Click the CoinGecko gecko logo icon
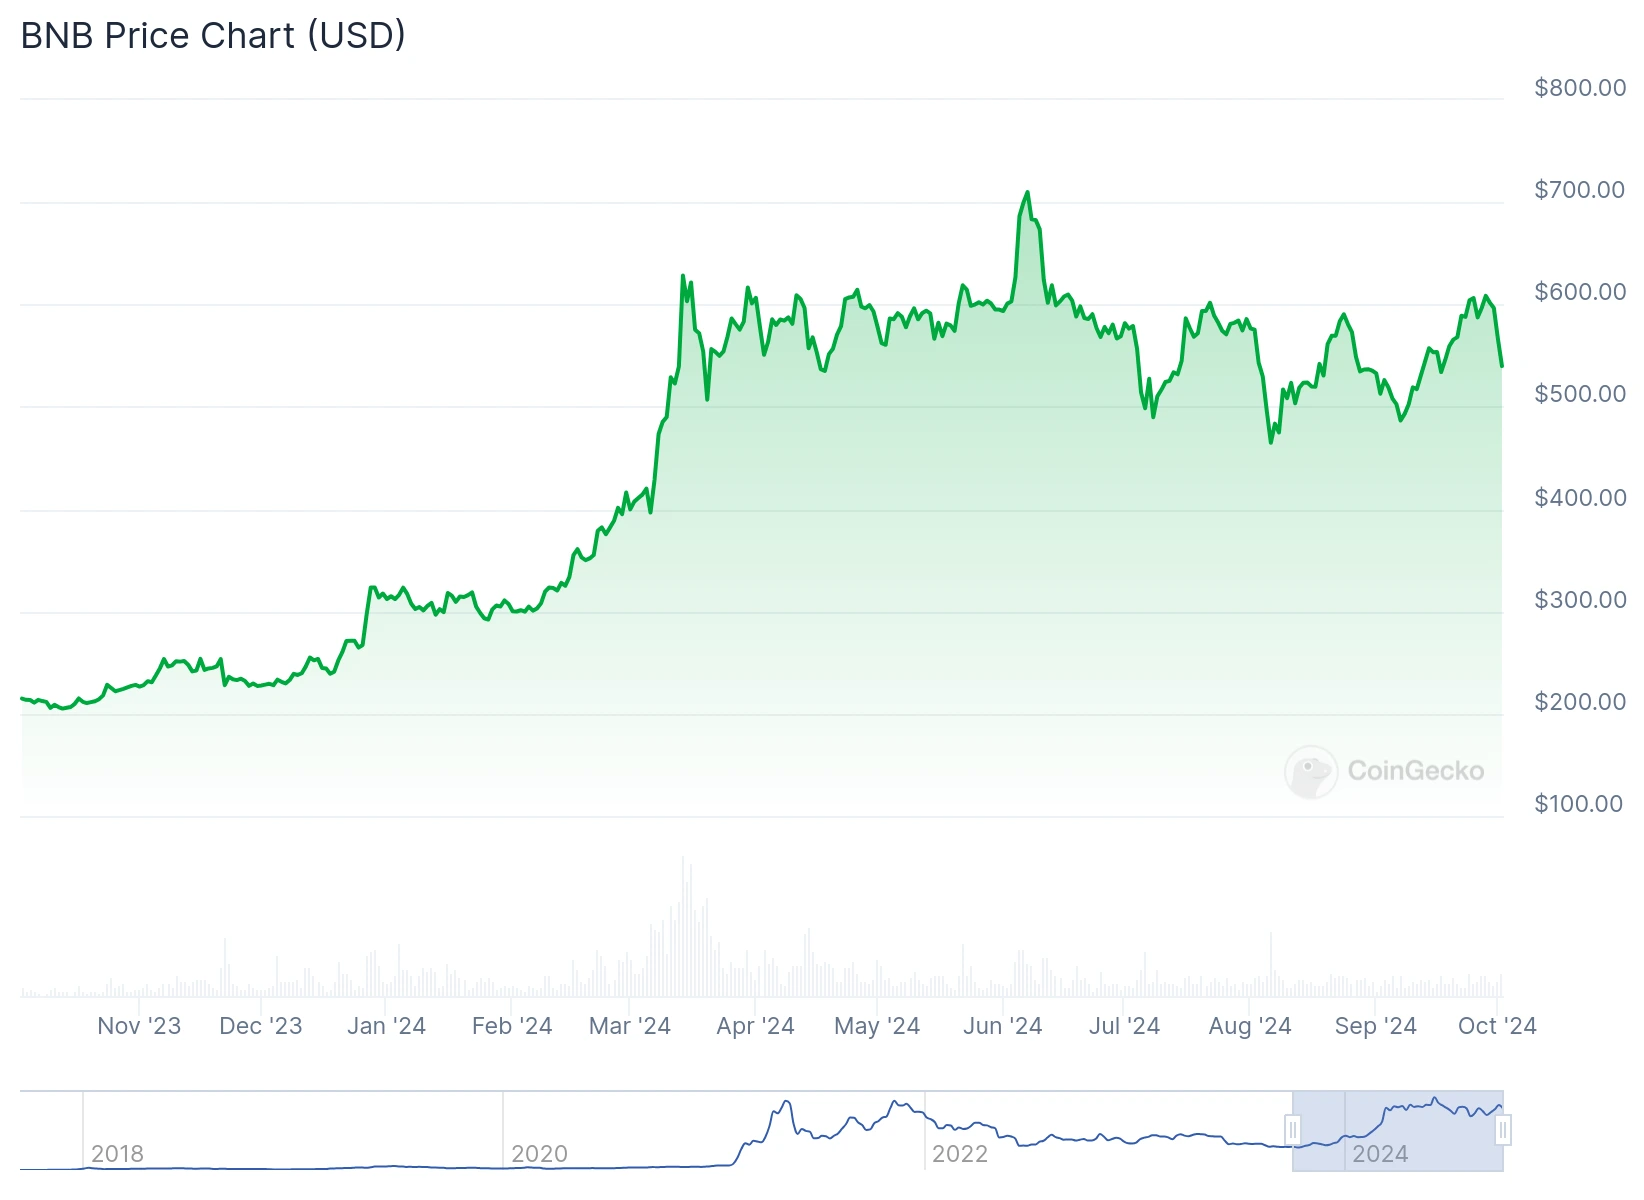 pyautogui.click(x=1310, y=771)
